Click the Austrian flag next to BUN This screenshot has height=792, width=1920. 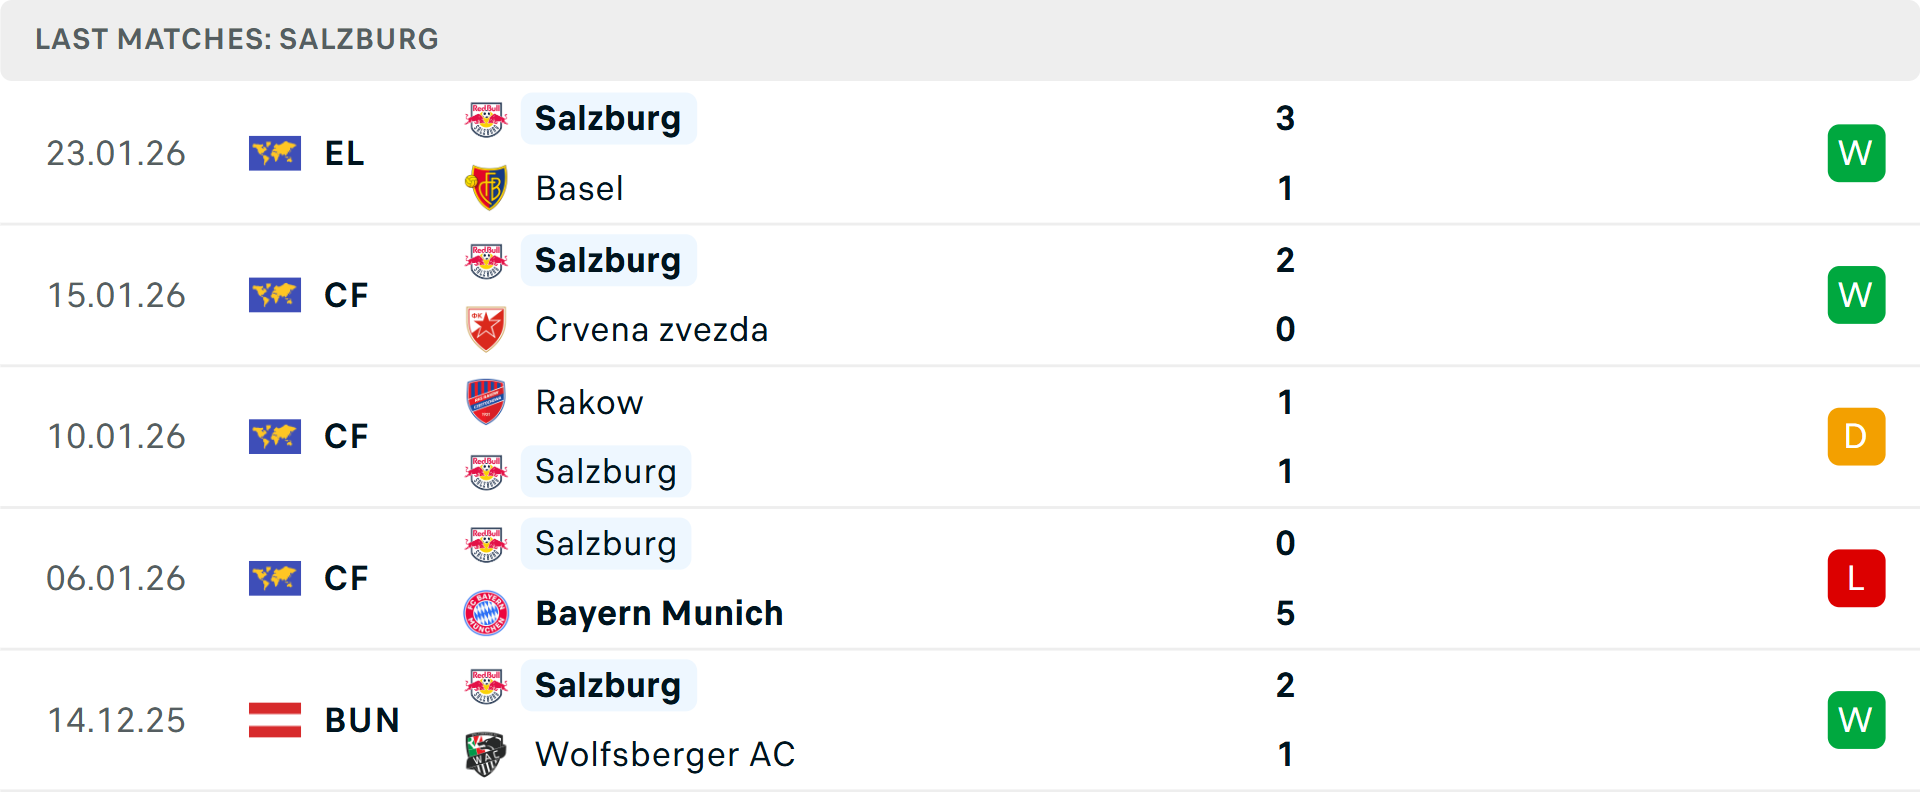[275, 720]
